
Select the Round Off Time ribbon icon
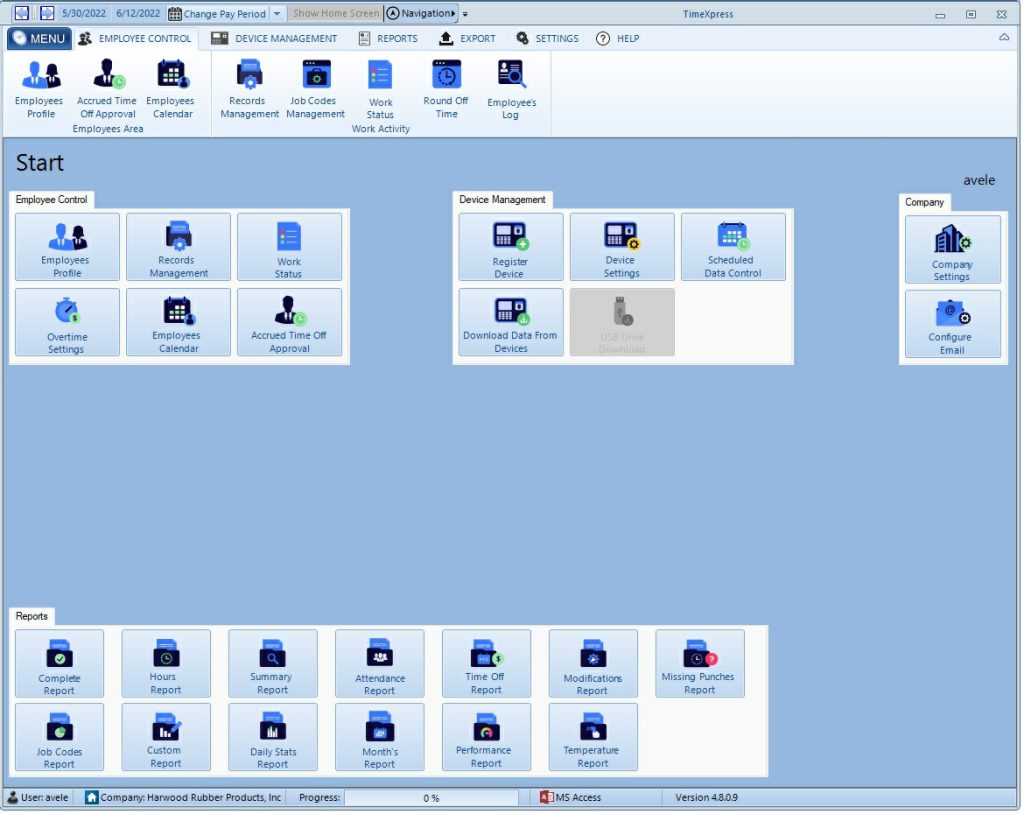[444, 88]
